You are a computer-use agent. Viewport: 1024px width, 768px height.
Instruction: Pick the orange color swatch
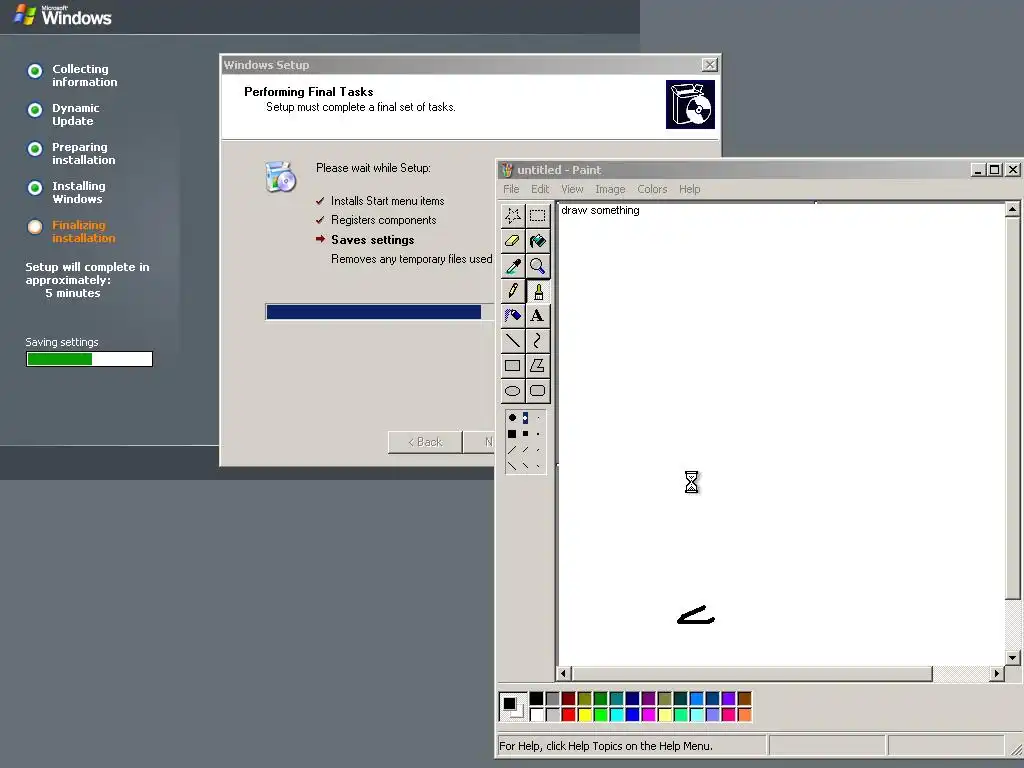(744, 714)
